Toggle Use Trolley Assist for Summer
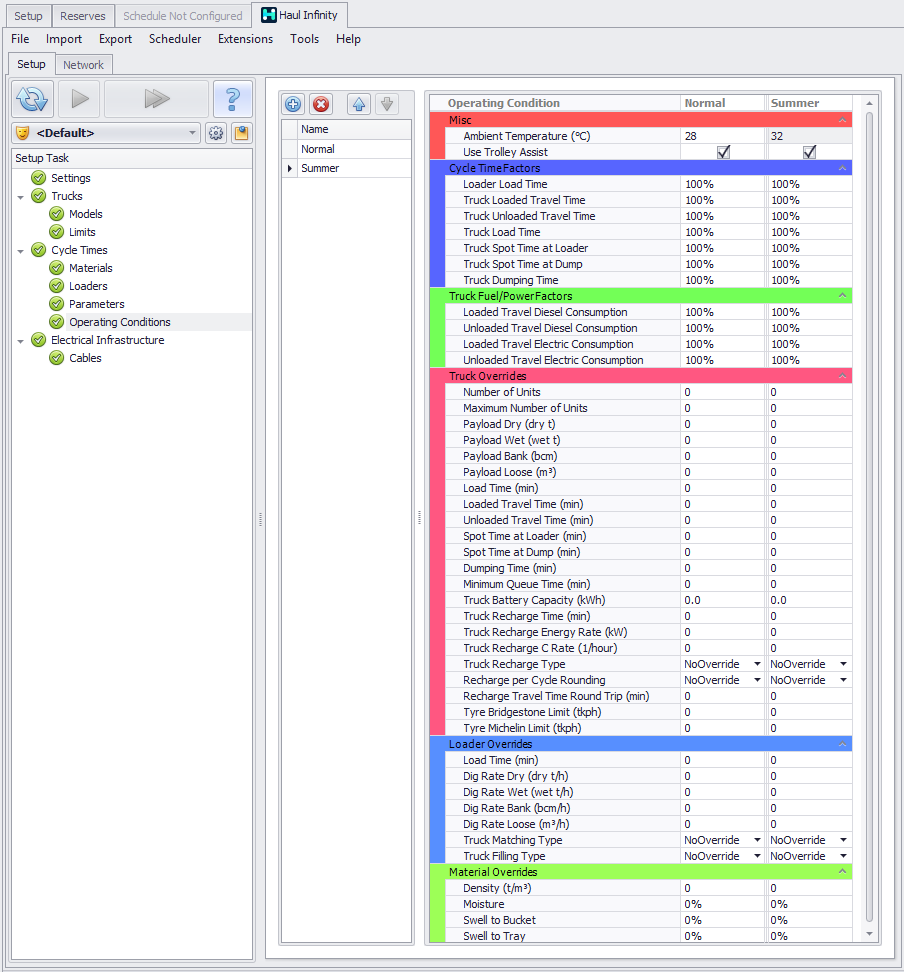 point(809,152)
